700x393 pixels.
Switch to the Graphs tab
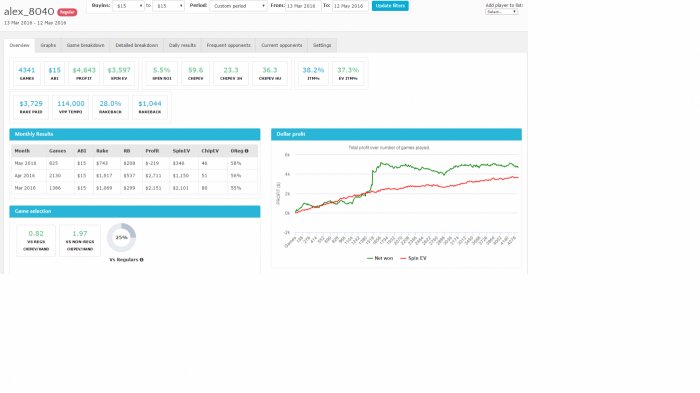48,45
